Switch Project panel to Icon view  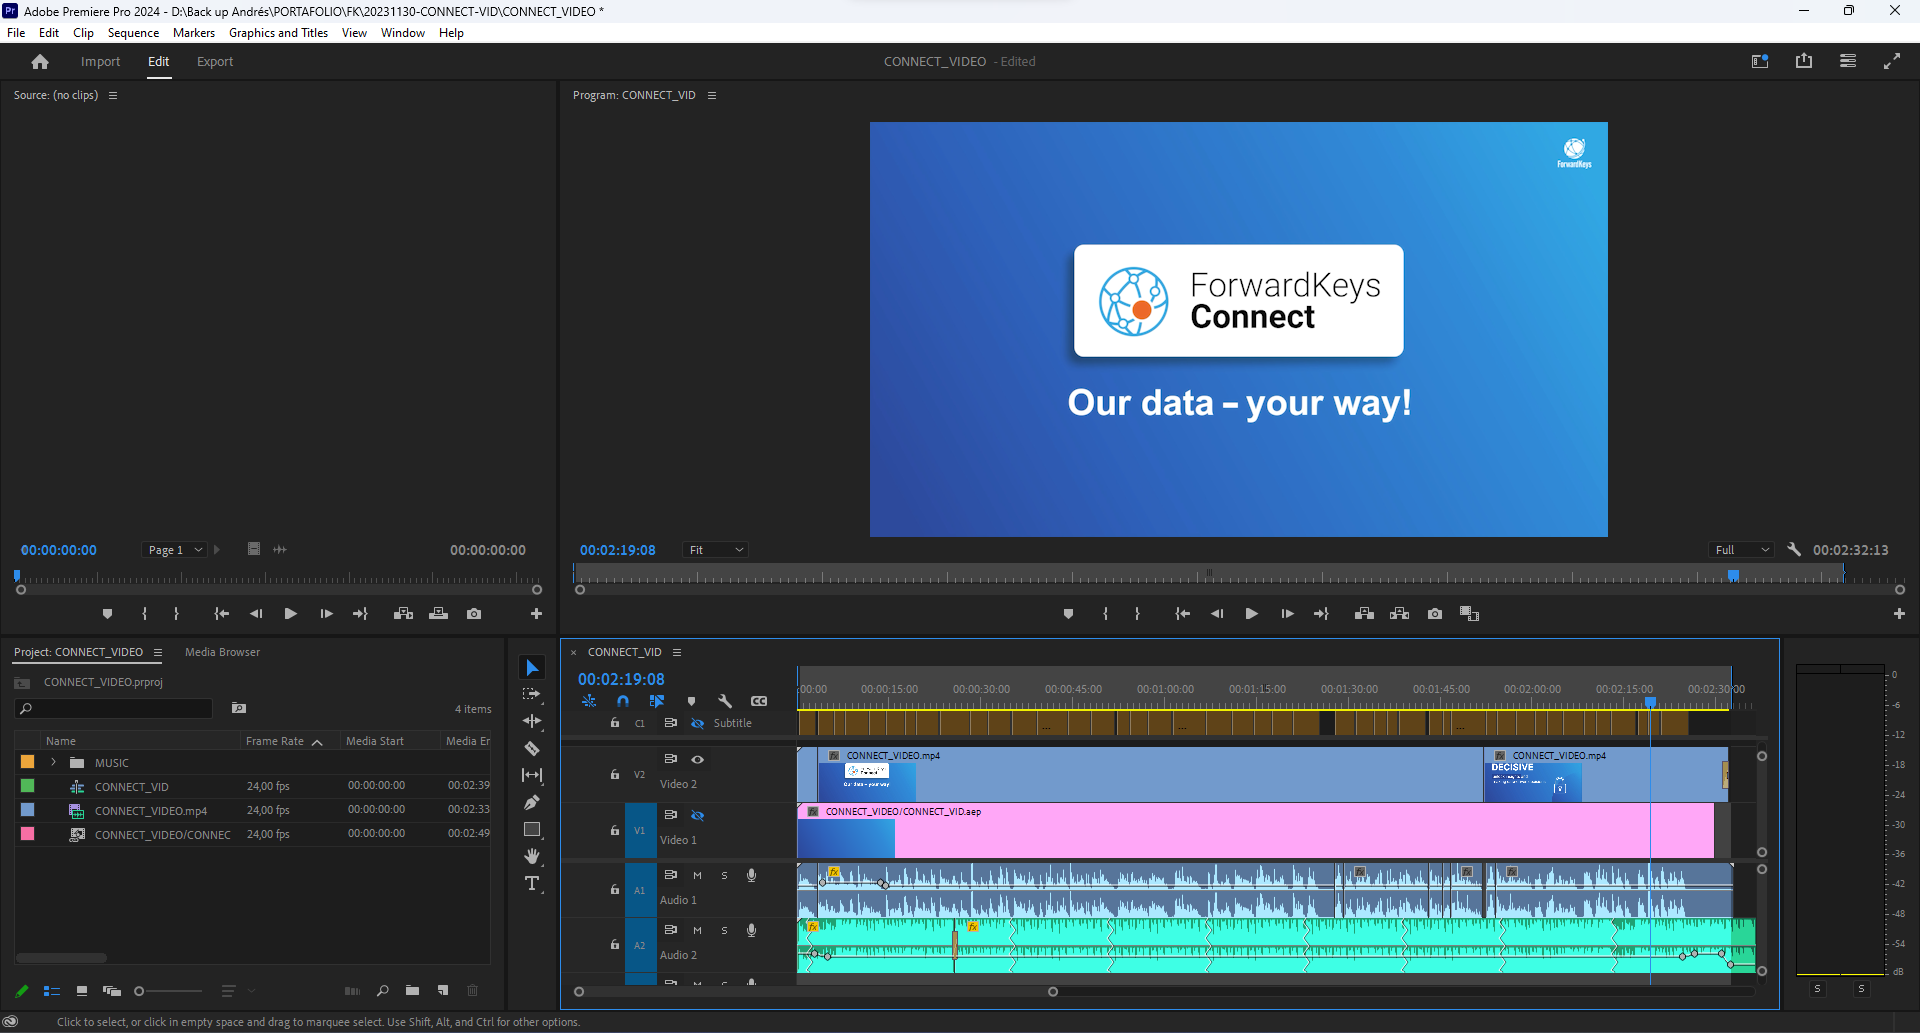tap(82, 991)
